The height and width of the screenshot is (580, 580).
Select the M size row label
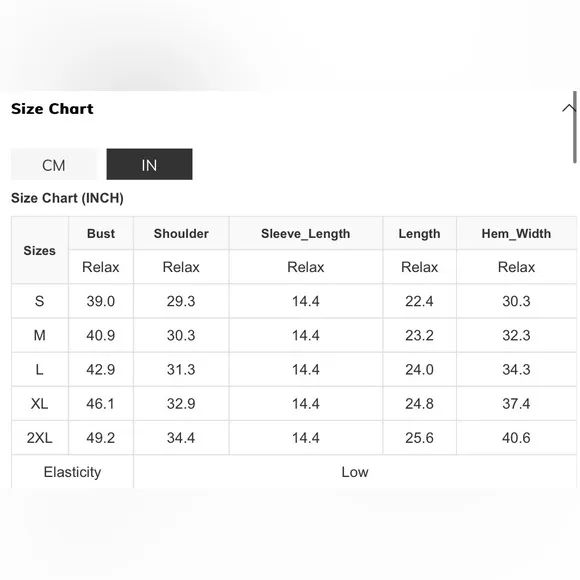tap(40, 335)
